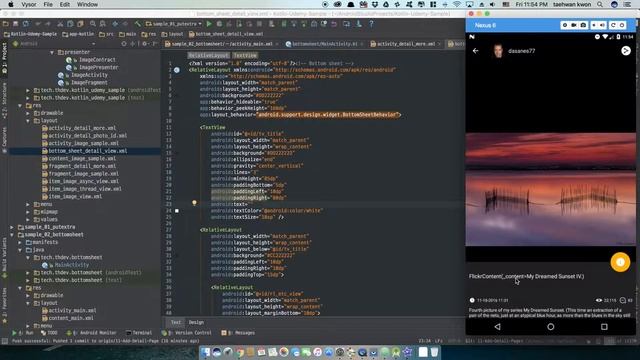Screen dimensions: 640x360
Task: Open the Vysor menu in menu bar
Action: 29,4
